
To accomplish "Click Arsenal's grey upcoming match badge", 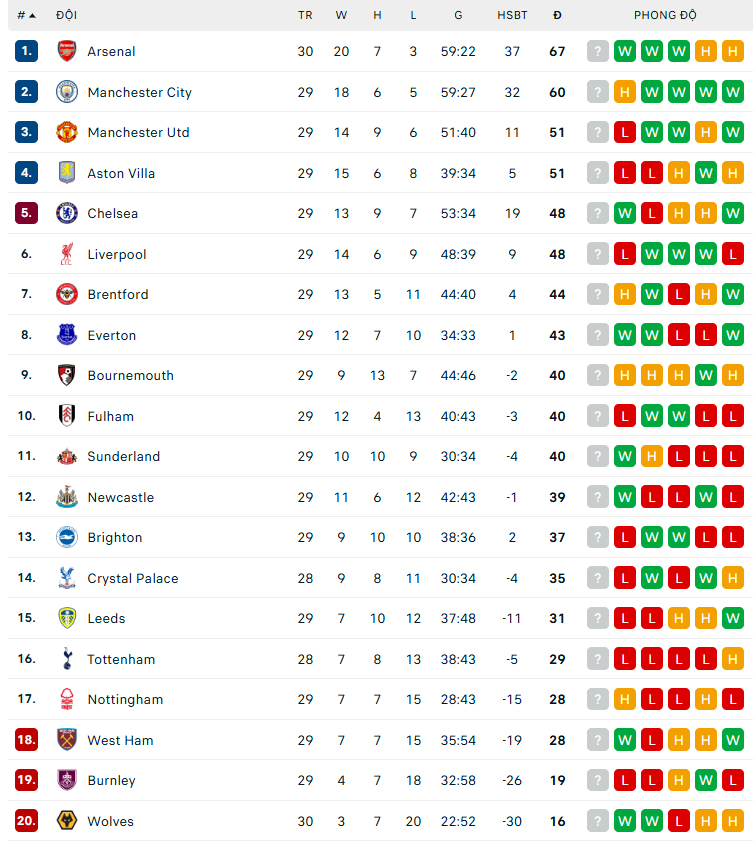I will [x=598, y=51].
